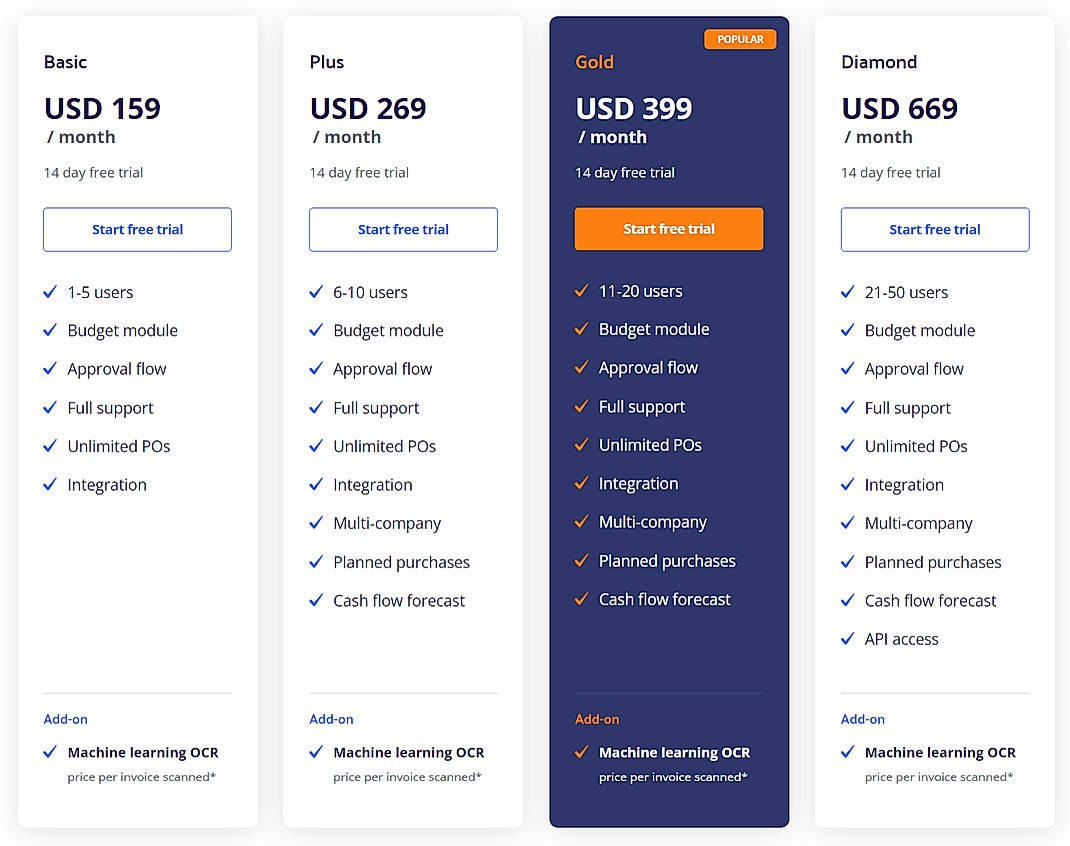Click the checkmark next to Diamond's Machine learning OCR
This screenshot has height=846, width=1070.
tap(847, 752)
